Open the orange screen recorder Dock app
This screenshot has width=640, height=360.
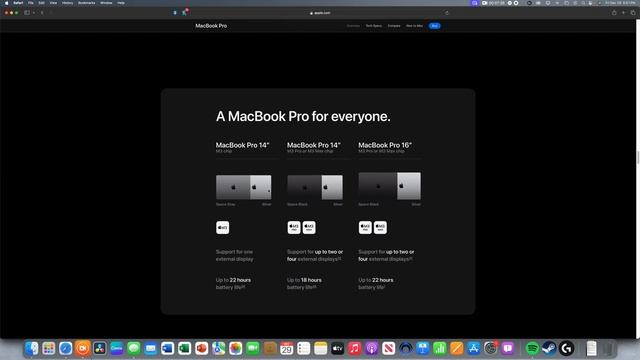[x=83, y=348]
